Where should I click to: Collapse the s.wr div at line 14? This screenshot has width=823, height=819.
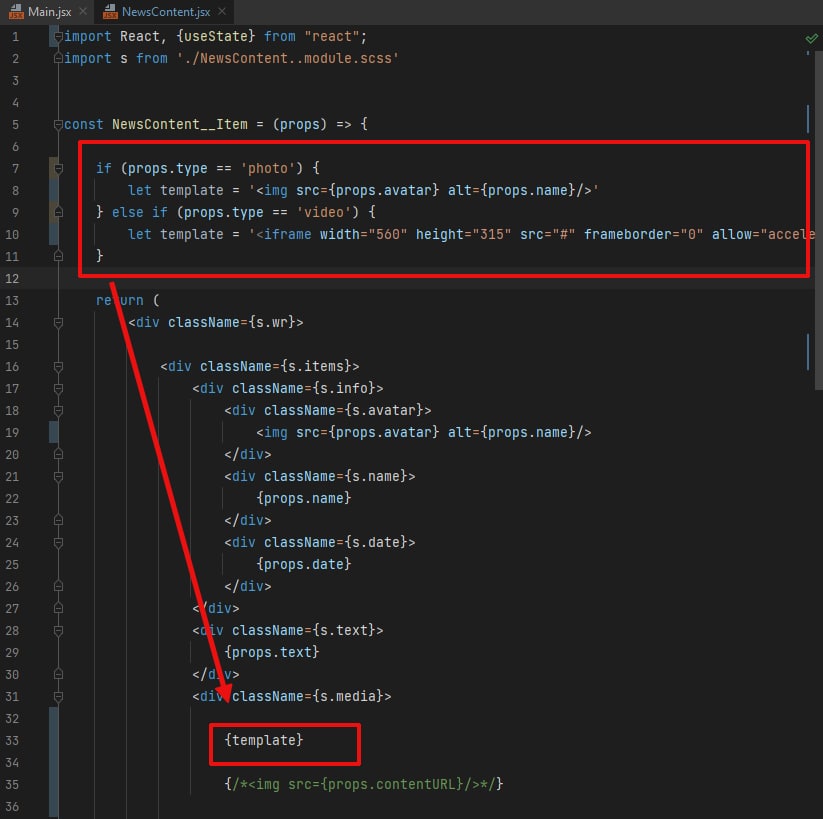(58, 322)
